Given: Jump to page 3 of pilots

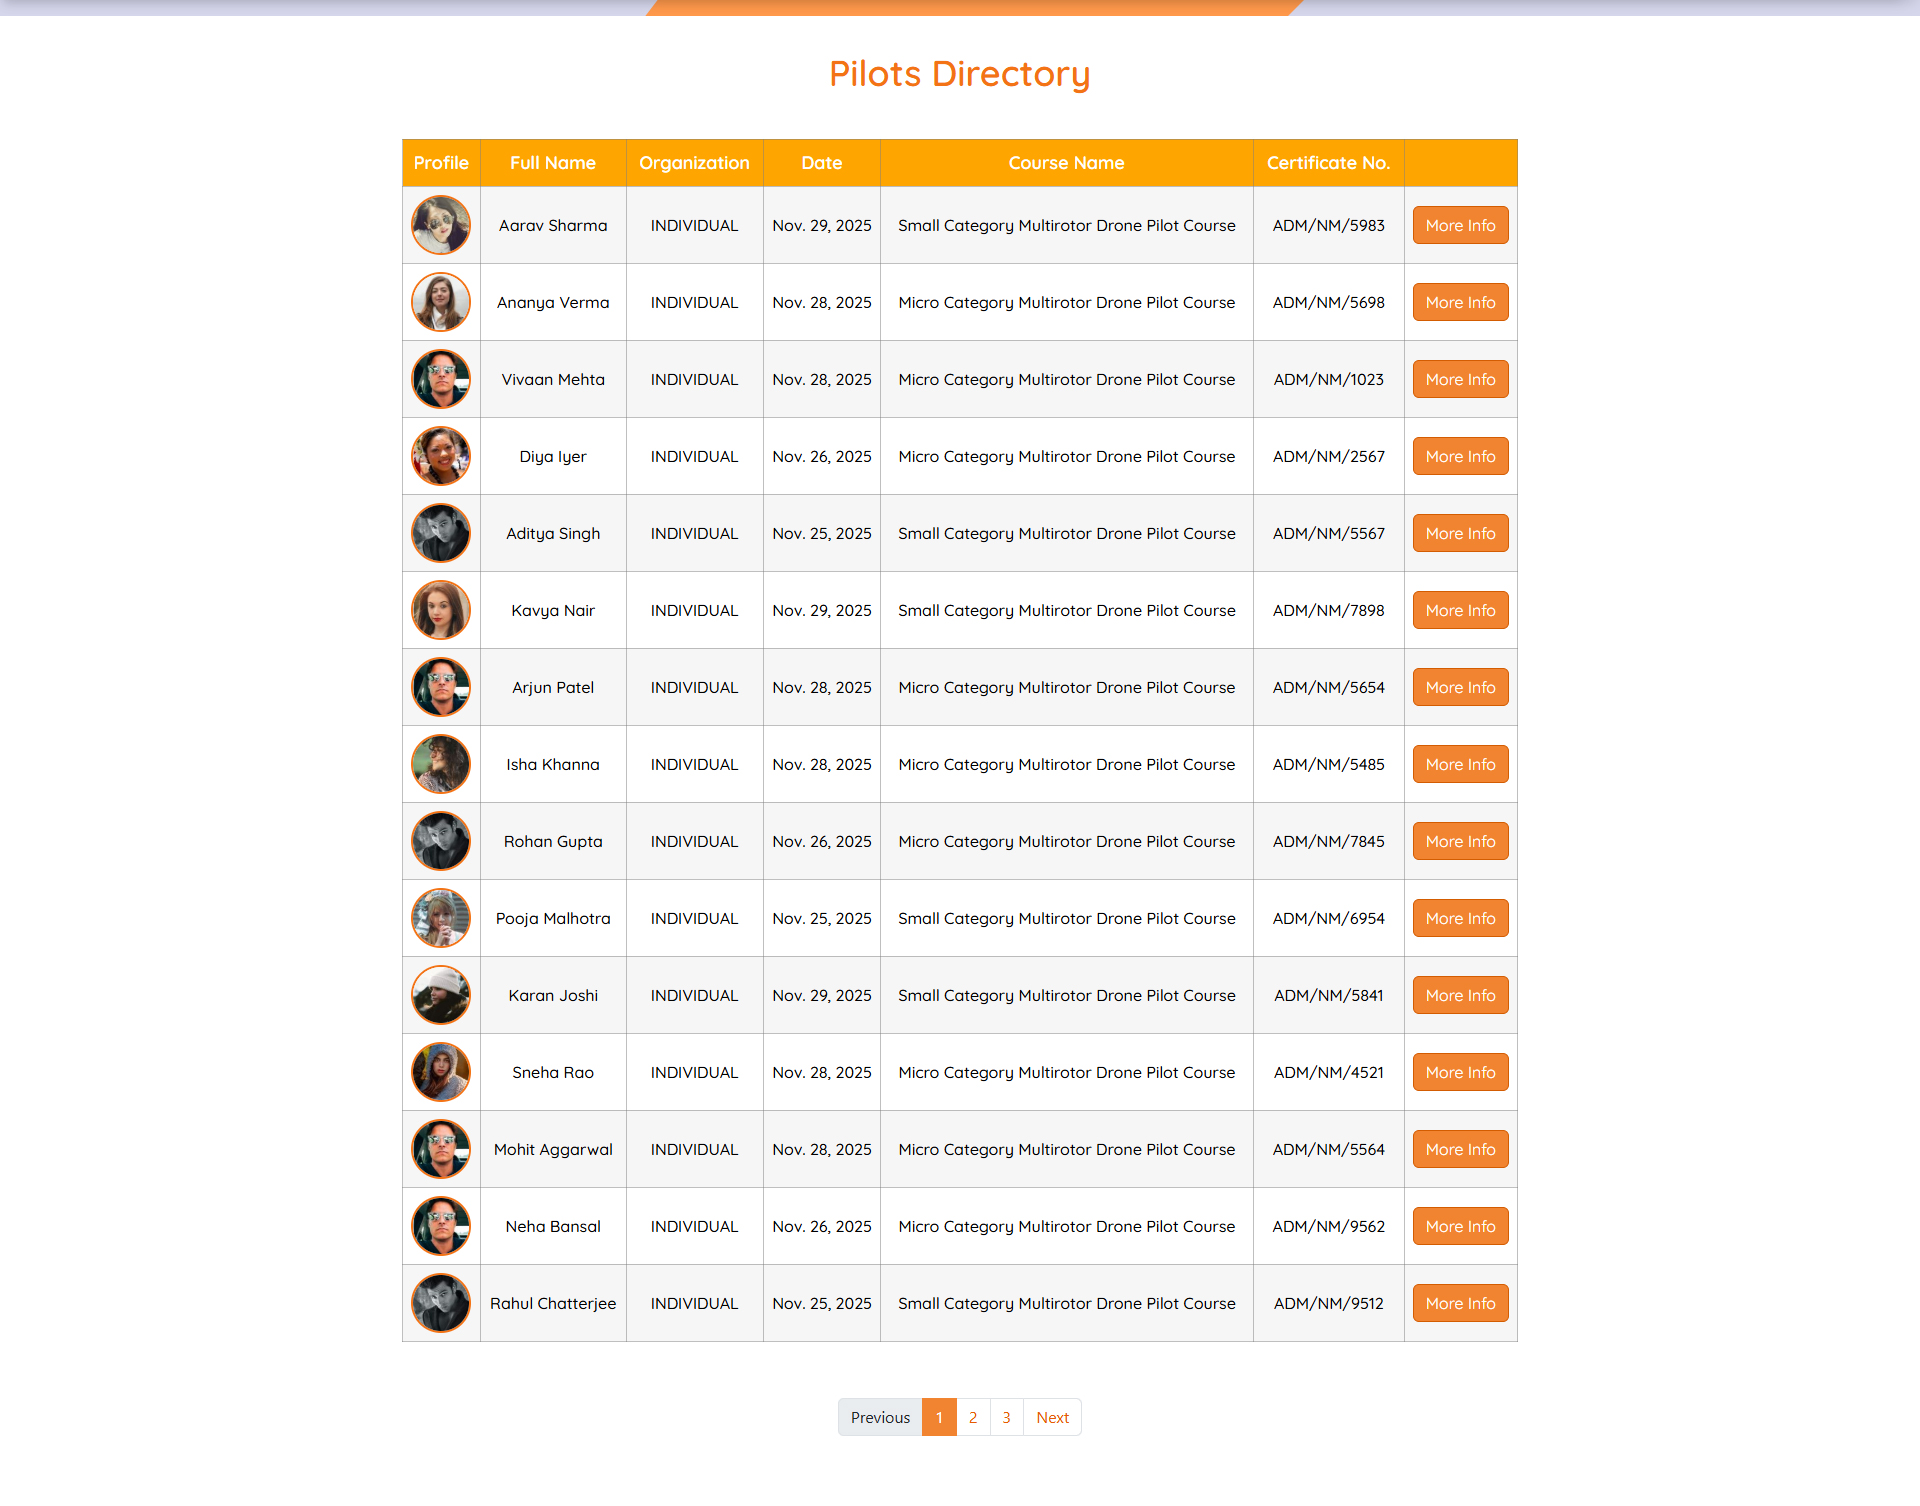Looking at the screenshot, I should pos(1006,1417).
